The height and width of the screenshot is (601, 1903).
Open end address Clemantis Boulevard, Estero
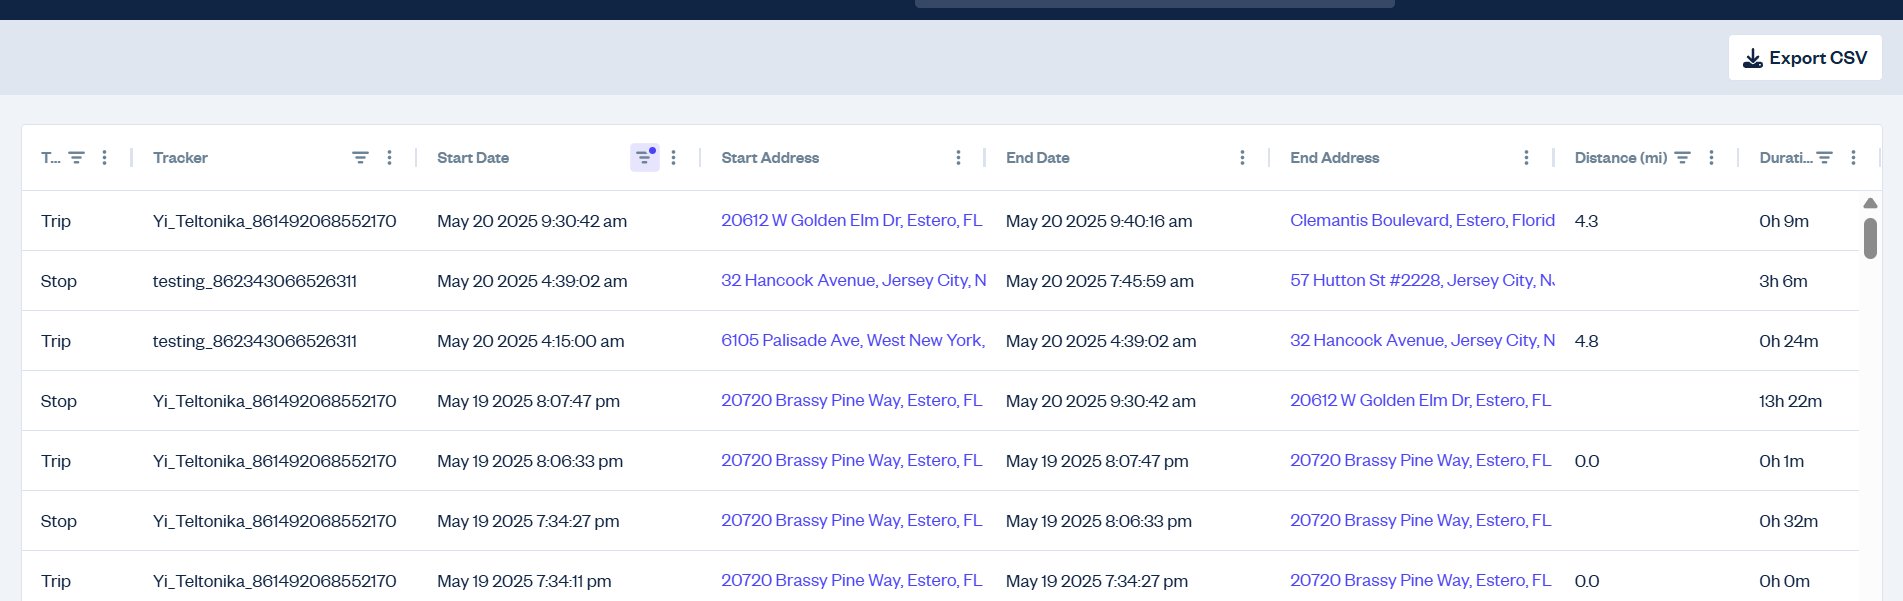pos(1422,220)
